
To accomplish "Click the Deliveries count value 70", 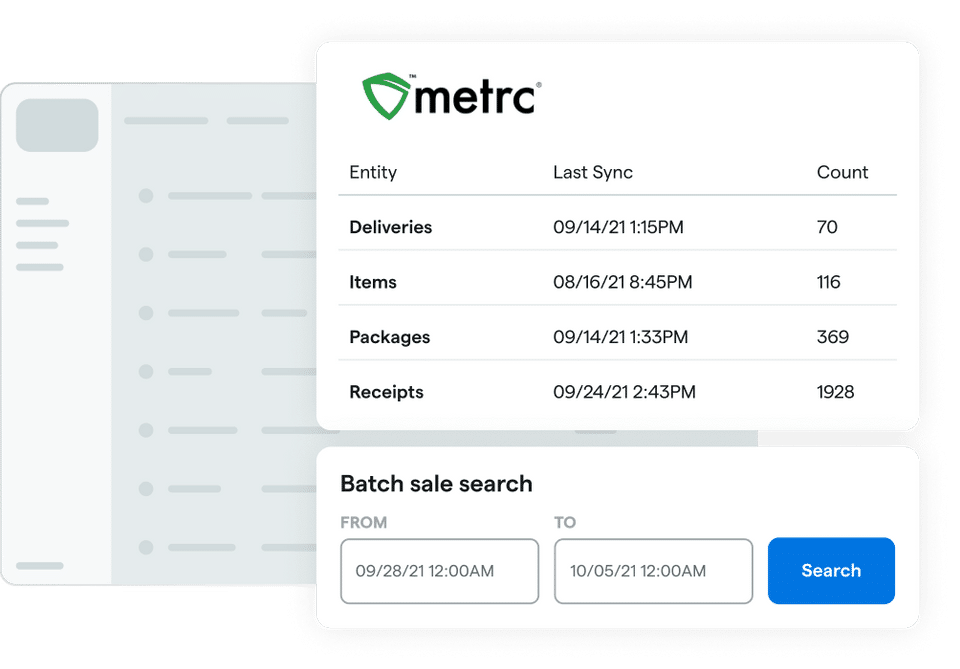I will tap(827, 227).
